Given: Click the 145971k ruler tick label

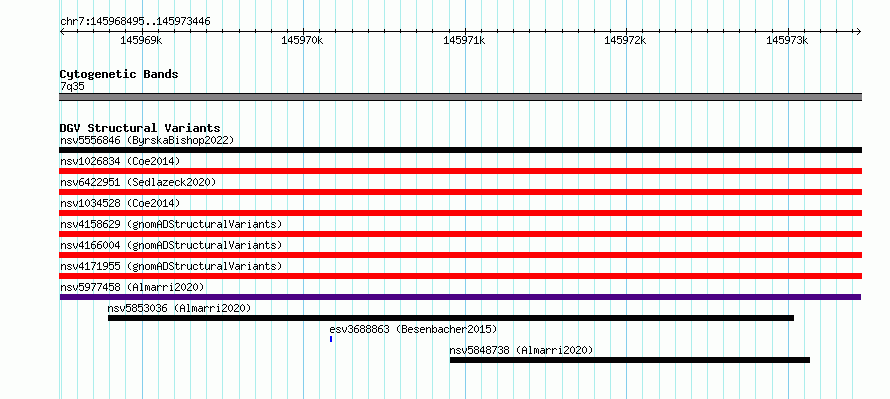Looking at the screenshot, I should [464, 40].
